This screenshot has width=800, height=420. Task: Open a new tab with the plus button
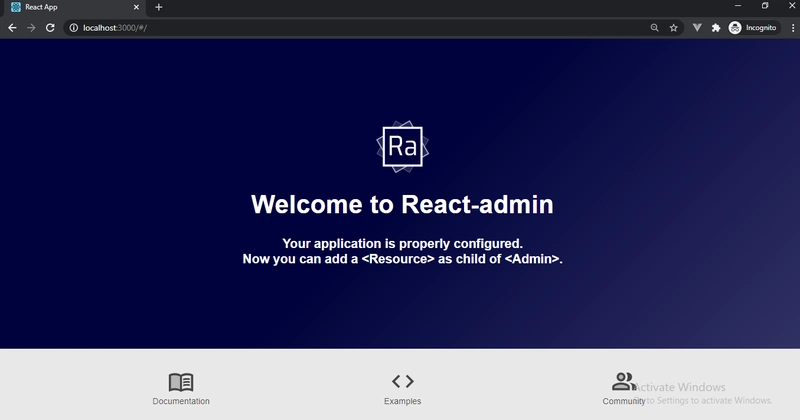tap(159, 7)
